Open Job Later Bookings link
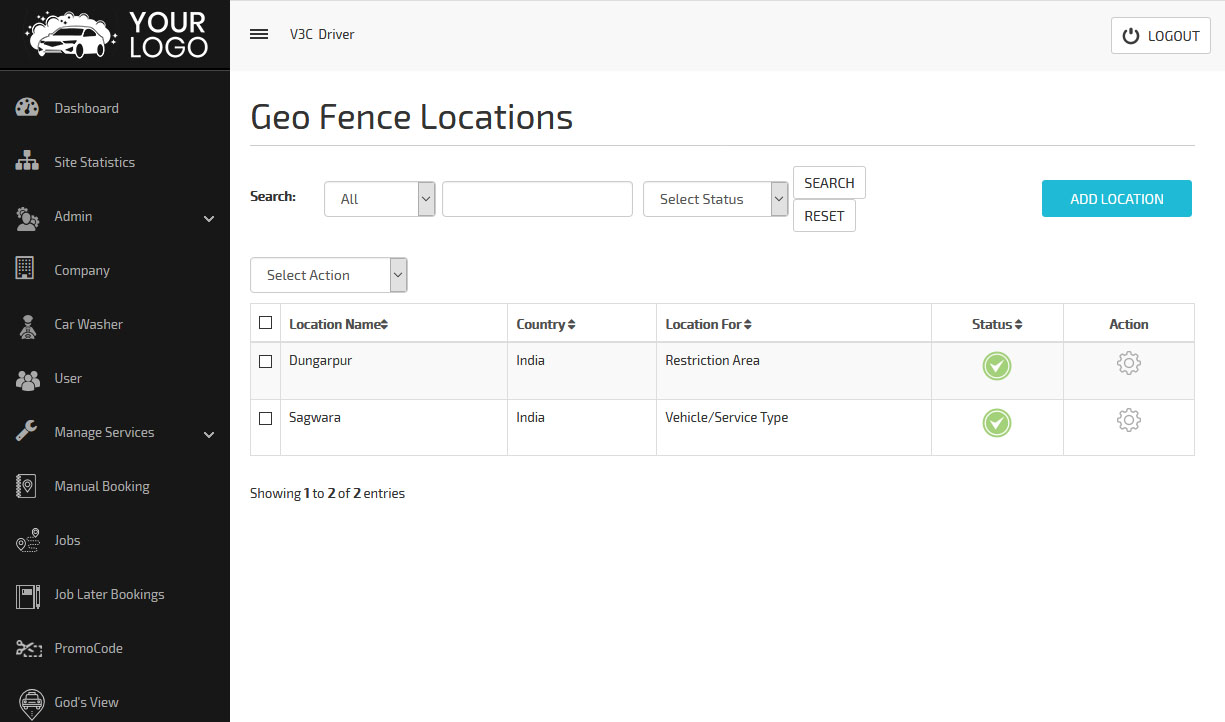Image resolution: width=1225 pixels, height=722 pixels. point(109,594)
